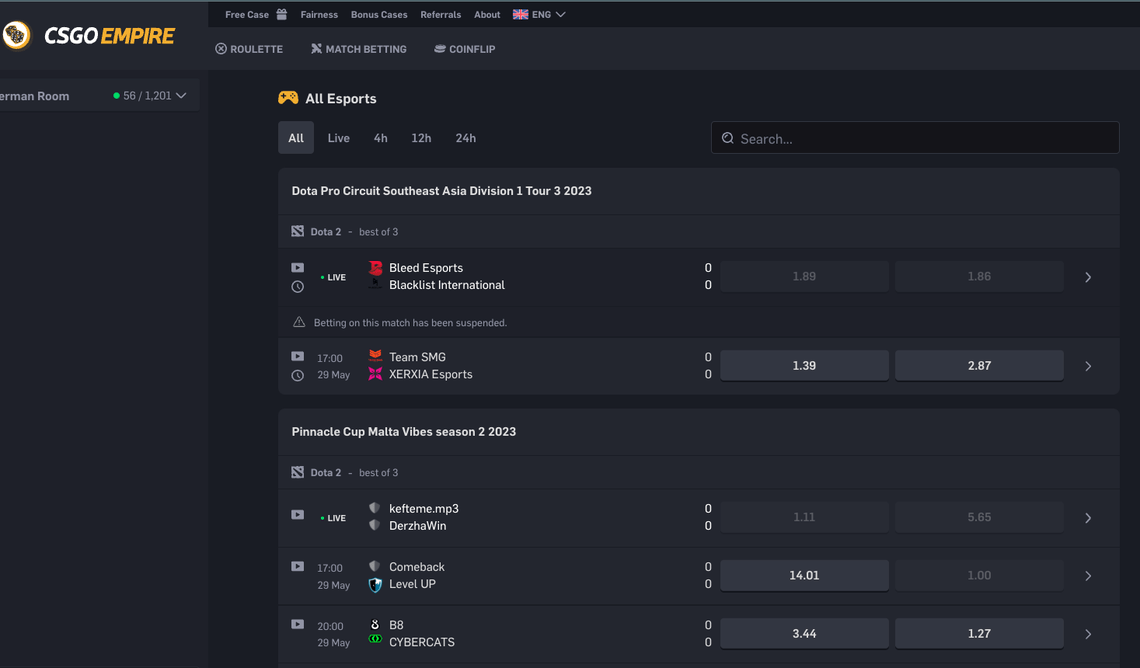Click the suspended 1.11 odds for kefteme.mp3

[804, 517]
